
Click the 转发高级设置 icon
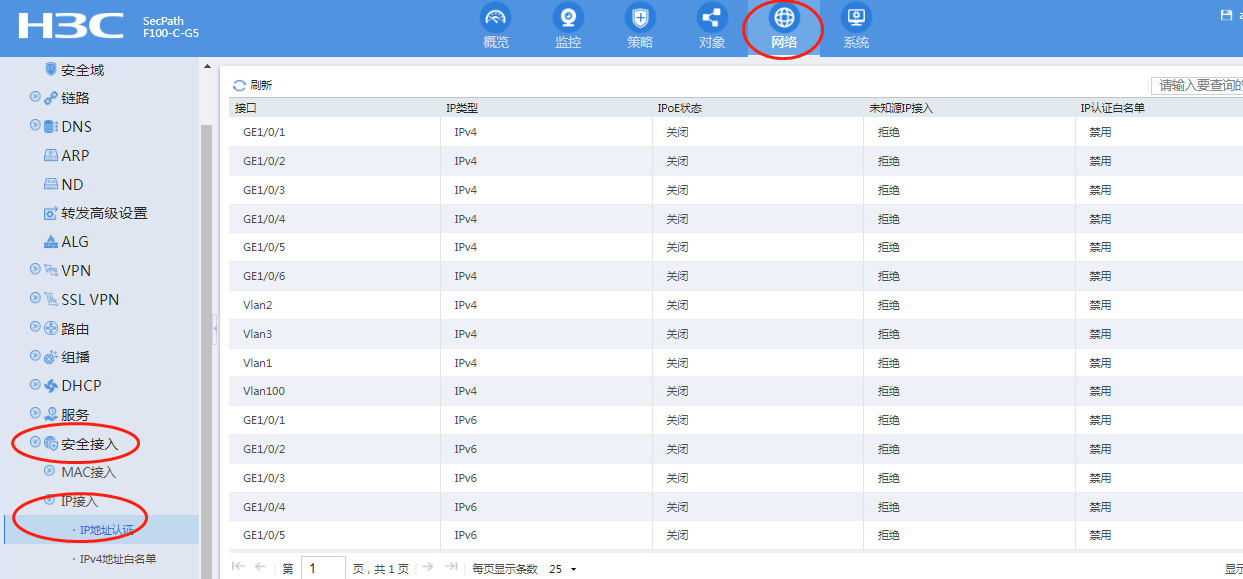click(52, 213)
